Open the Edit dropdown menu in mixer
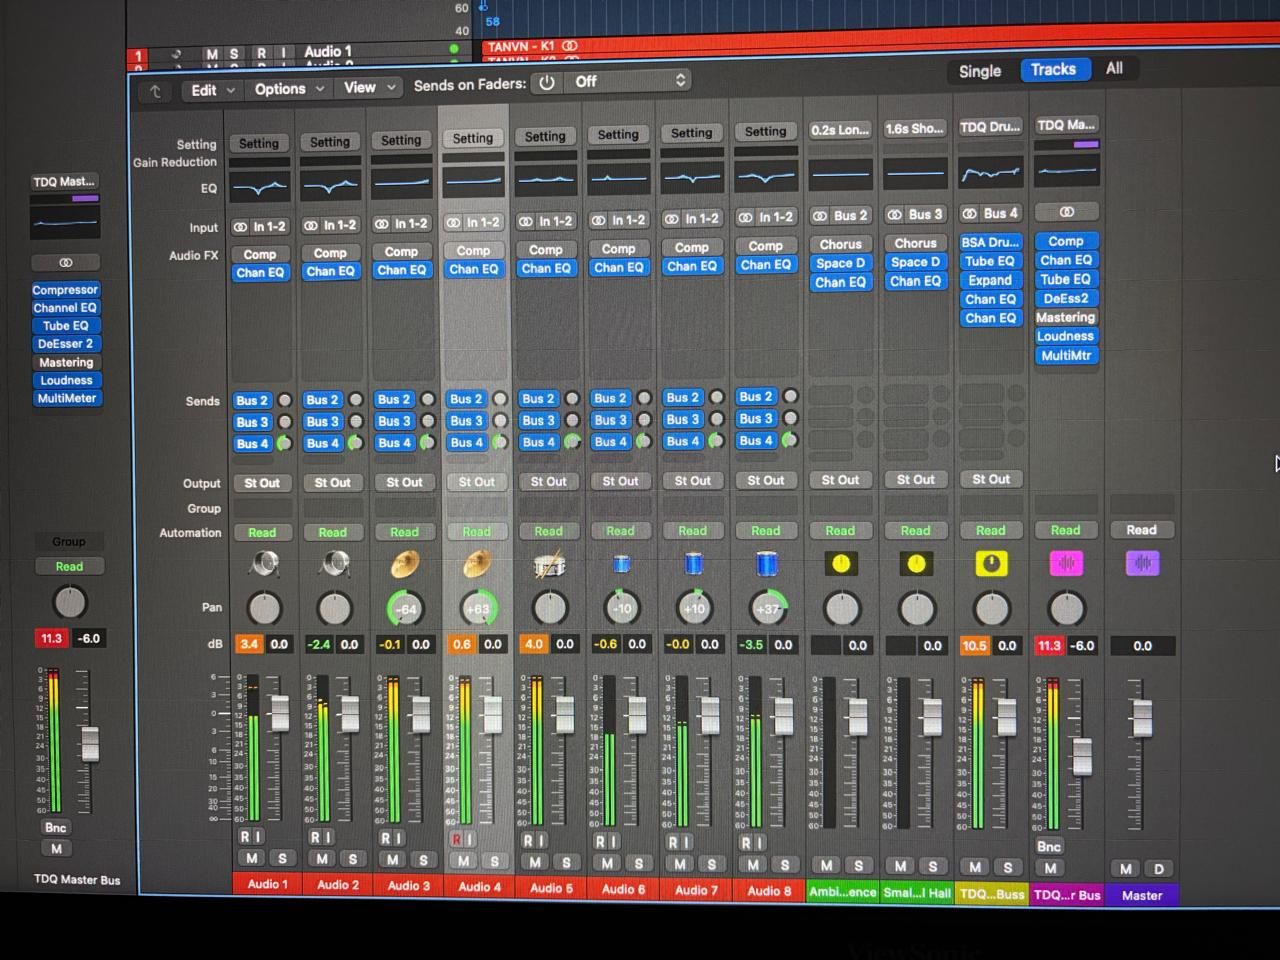This screenshot has height=960, width=1280. [212, 90]
